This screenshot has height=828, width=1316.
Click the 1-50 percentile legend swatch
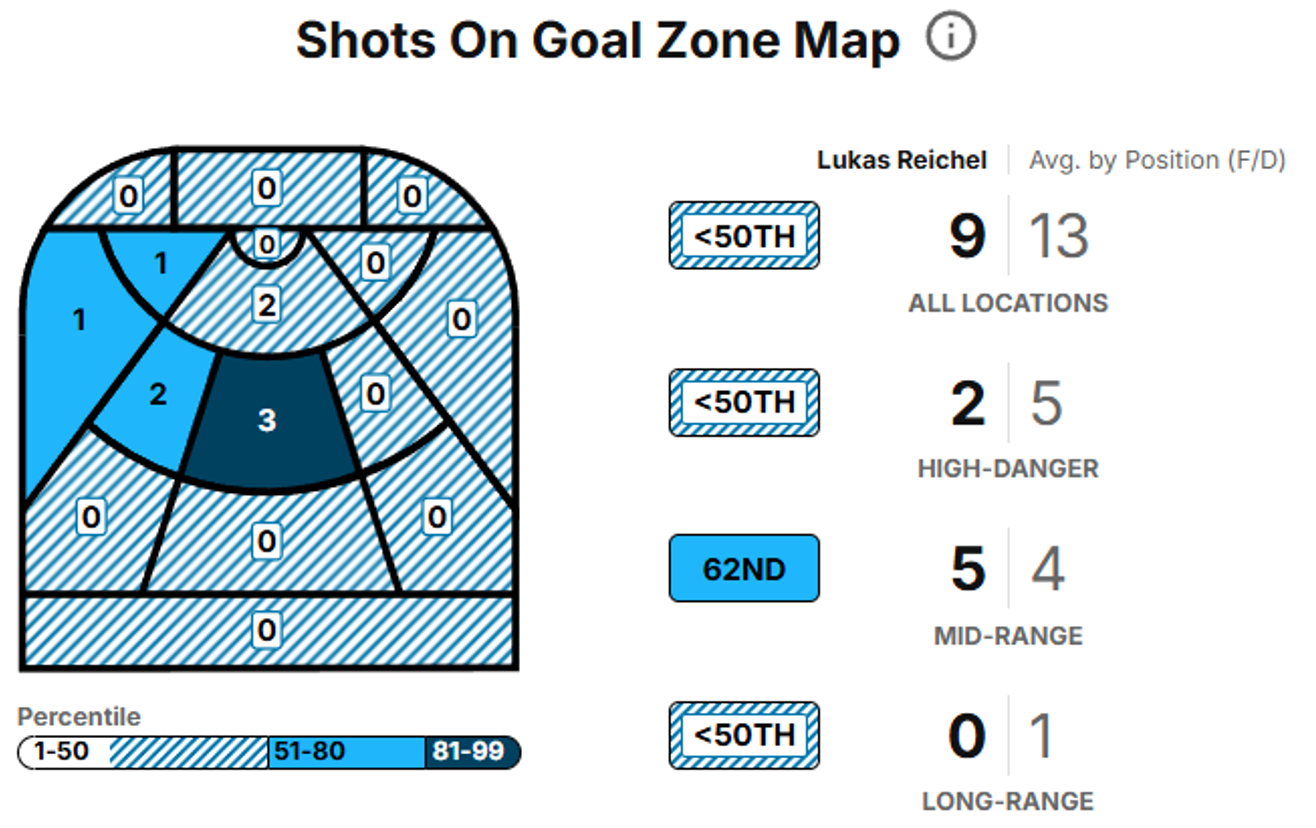coord(142,751)
